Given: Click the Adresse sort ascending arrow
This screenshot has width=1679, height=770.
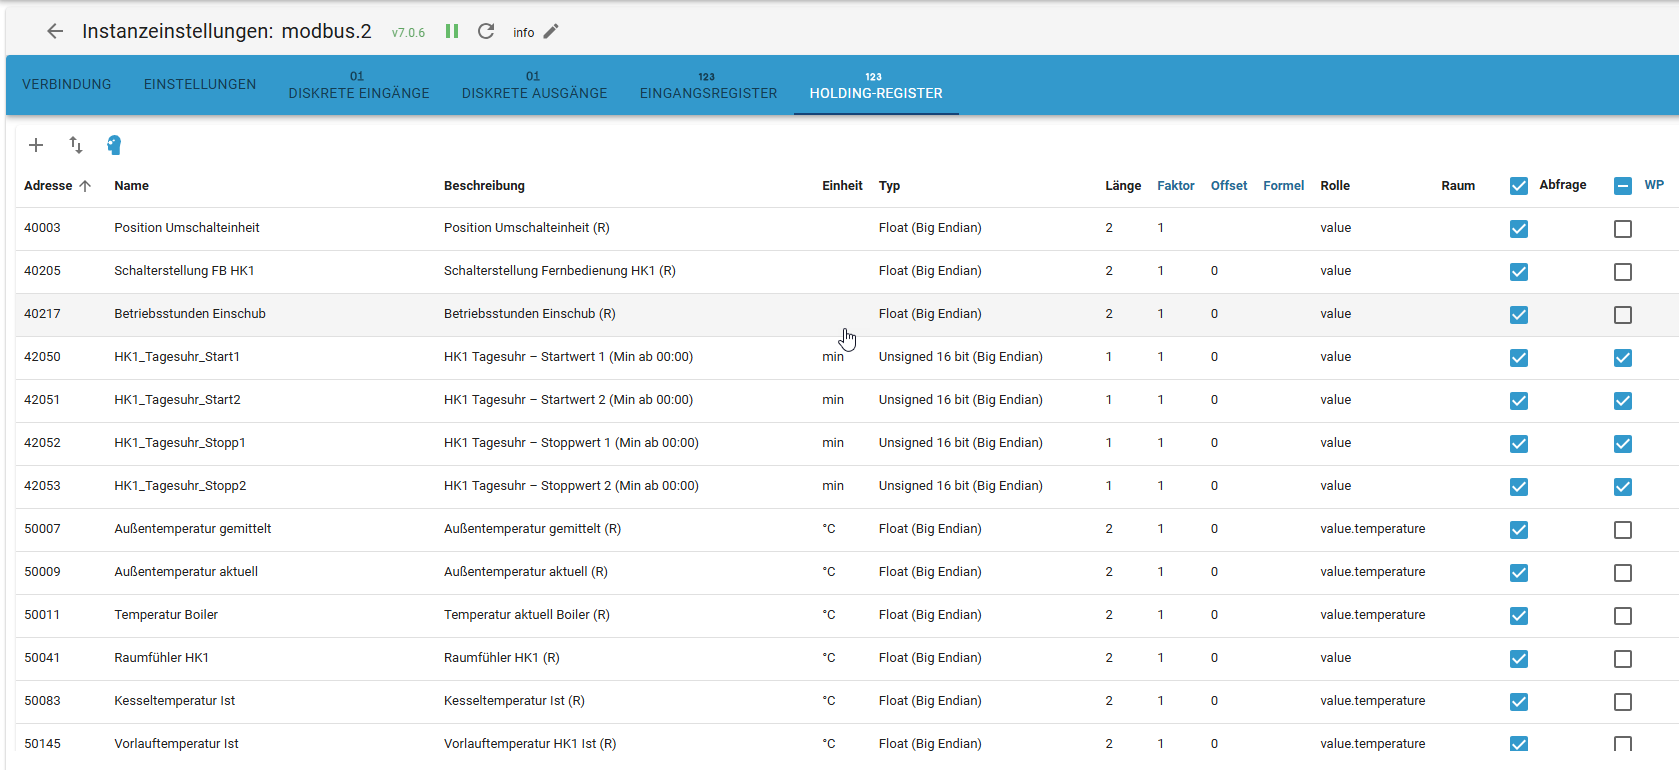Looking at the screenshot, I should tap(85, 186).
